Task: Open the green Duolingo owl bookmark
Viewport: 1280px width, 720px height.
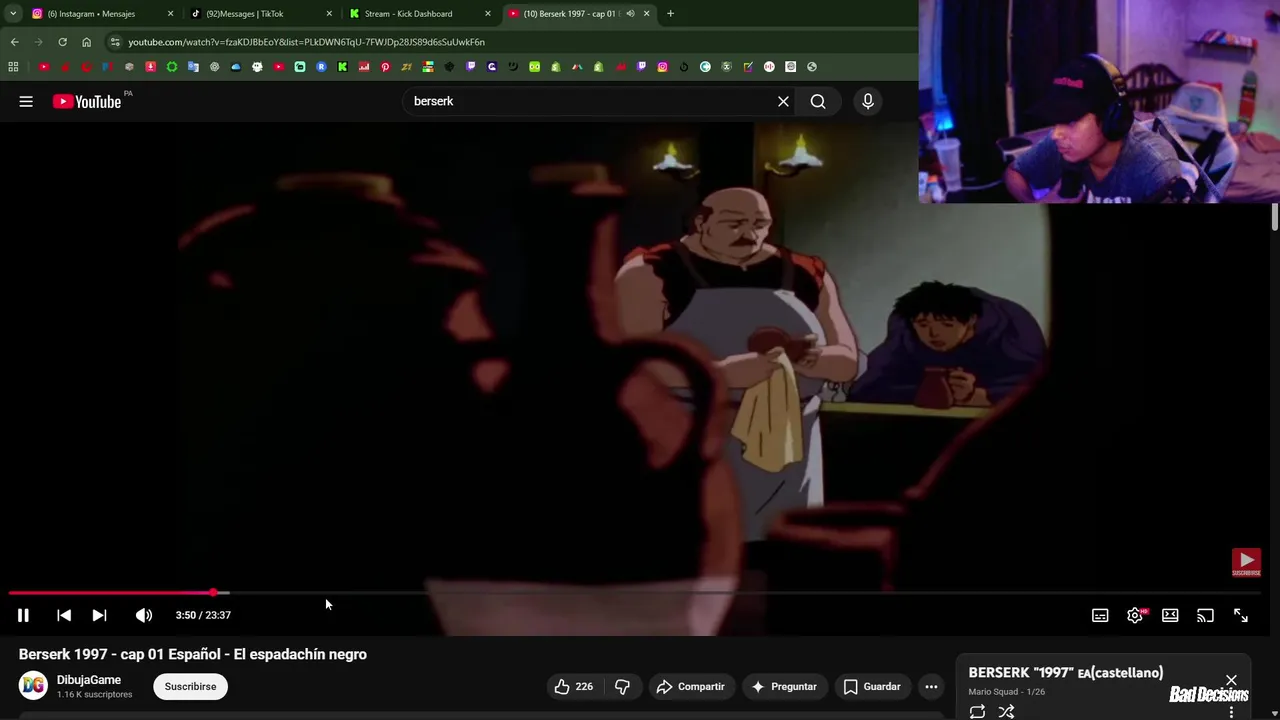Action: [534, 67]
